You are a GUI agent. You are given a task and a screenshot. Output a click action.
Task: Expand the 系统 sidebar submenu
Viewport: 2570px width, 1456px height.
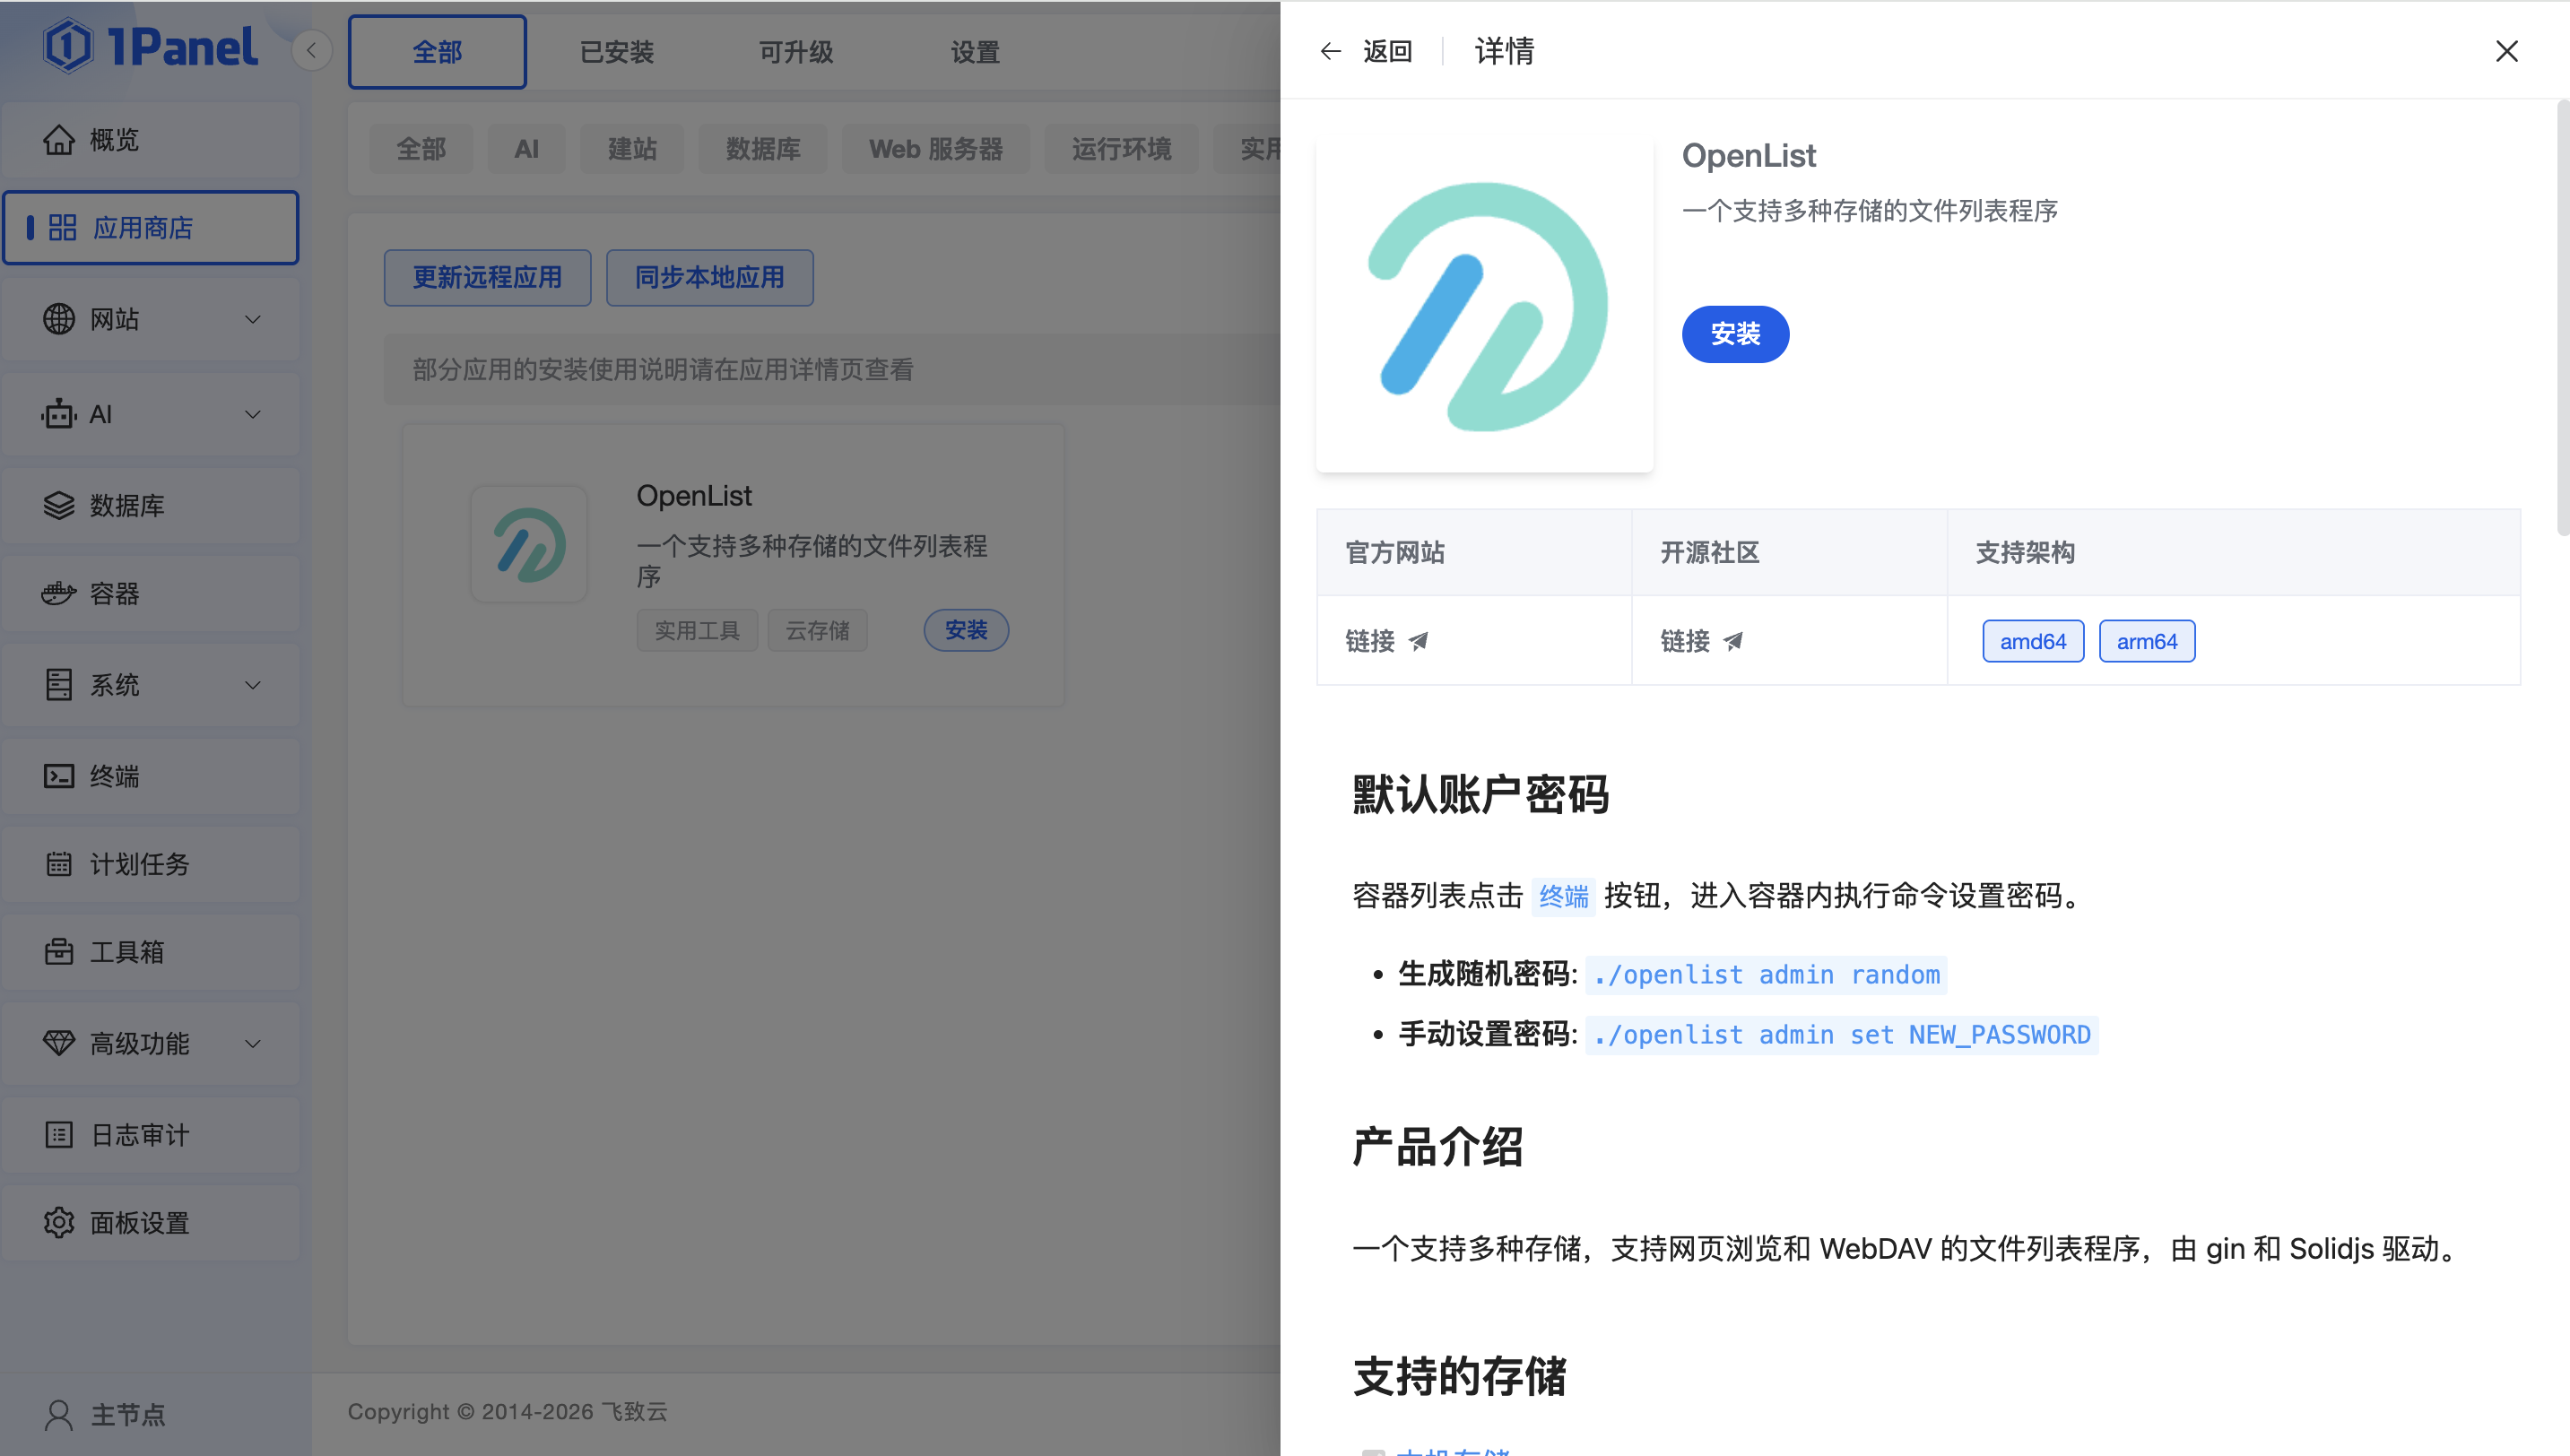coord(253,685)
